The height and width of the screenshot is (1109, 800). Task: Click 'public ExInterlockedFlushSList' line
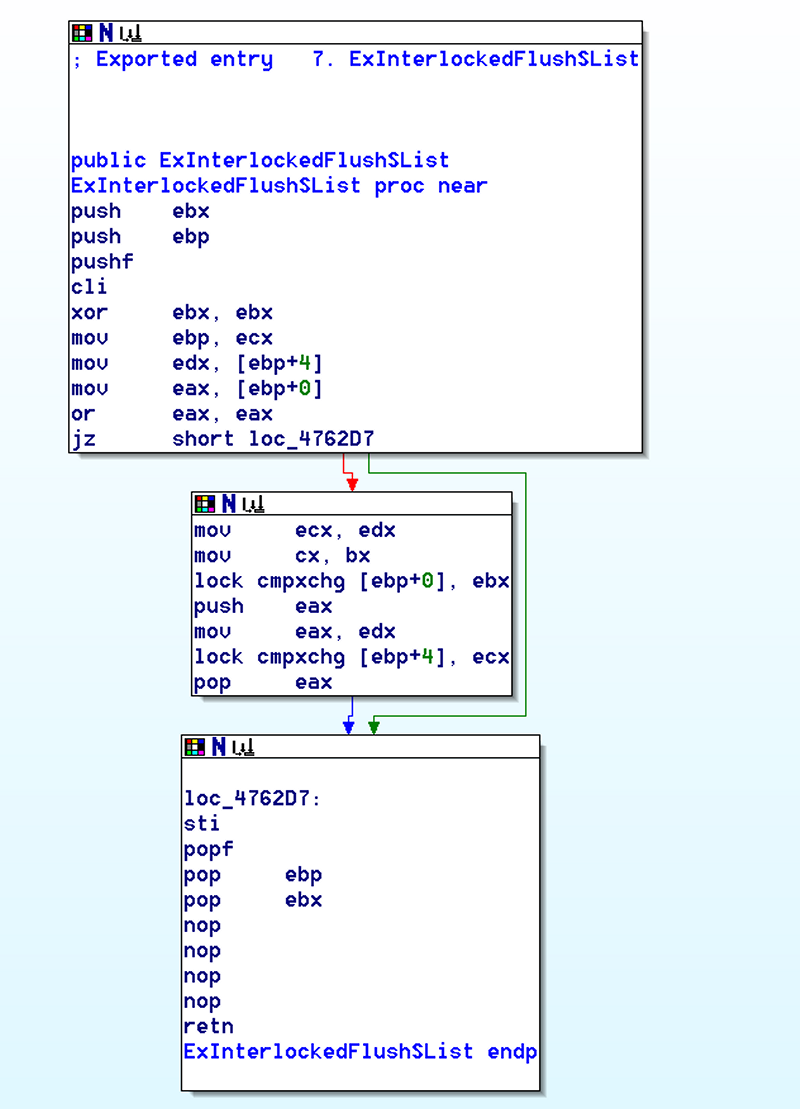pos(260,161)
